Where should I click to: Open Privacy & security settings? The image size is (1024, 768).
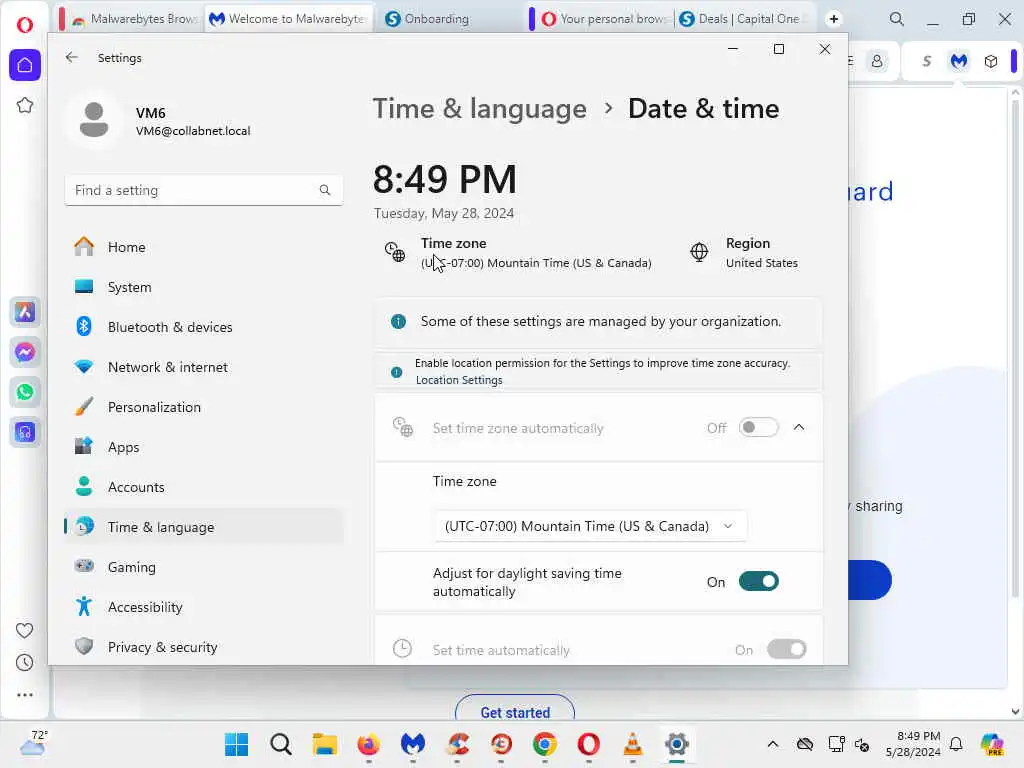click(204, 647)
